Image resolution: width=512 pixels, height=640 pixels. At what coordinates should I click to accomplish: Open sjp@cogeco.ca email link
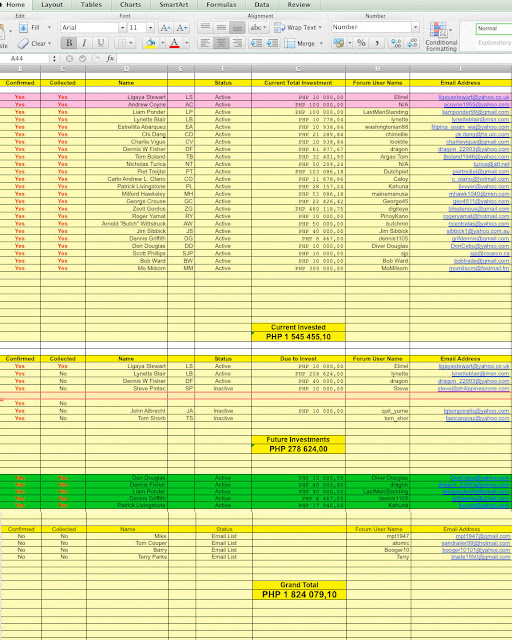(490, 253)
